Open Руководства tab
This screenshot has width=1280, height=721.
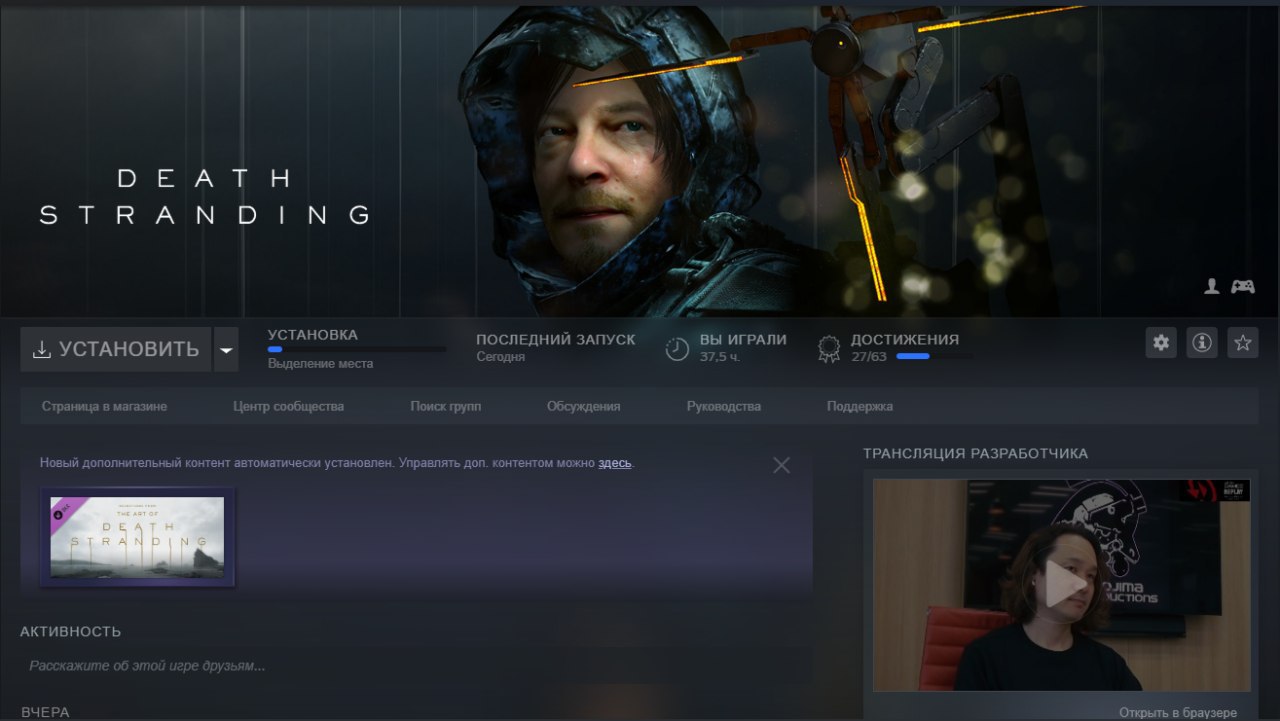click(x=723, y=406)
